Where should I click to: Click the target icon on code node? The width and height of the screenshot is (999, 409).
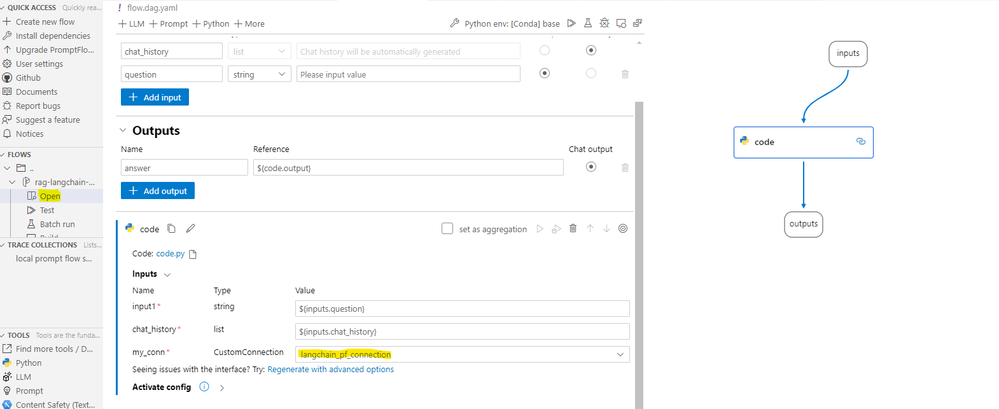click(x=623, y=229)
